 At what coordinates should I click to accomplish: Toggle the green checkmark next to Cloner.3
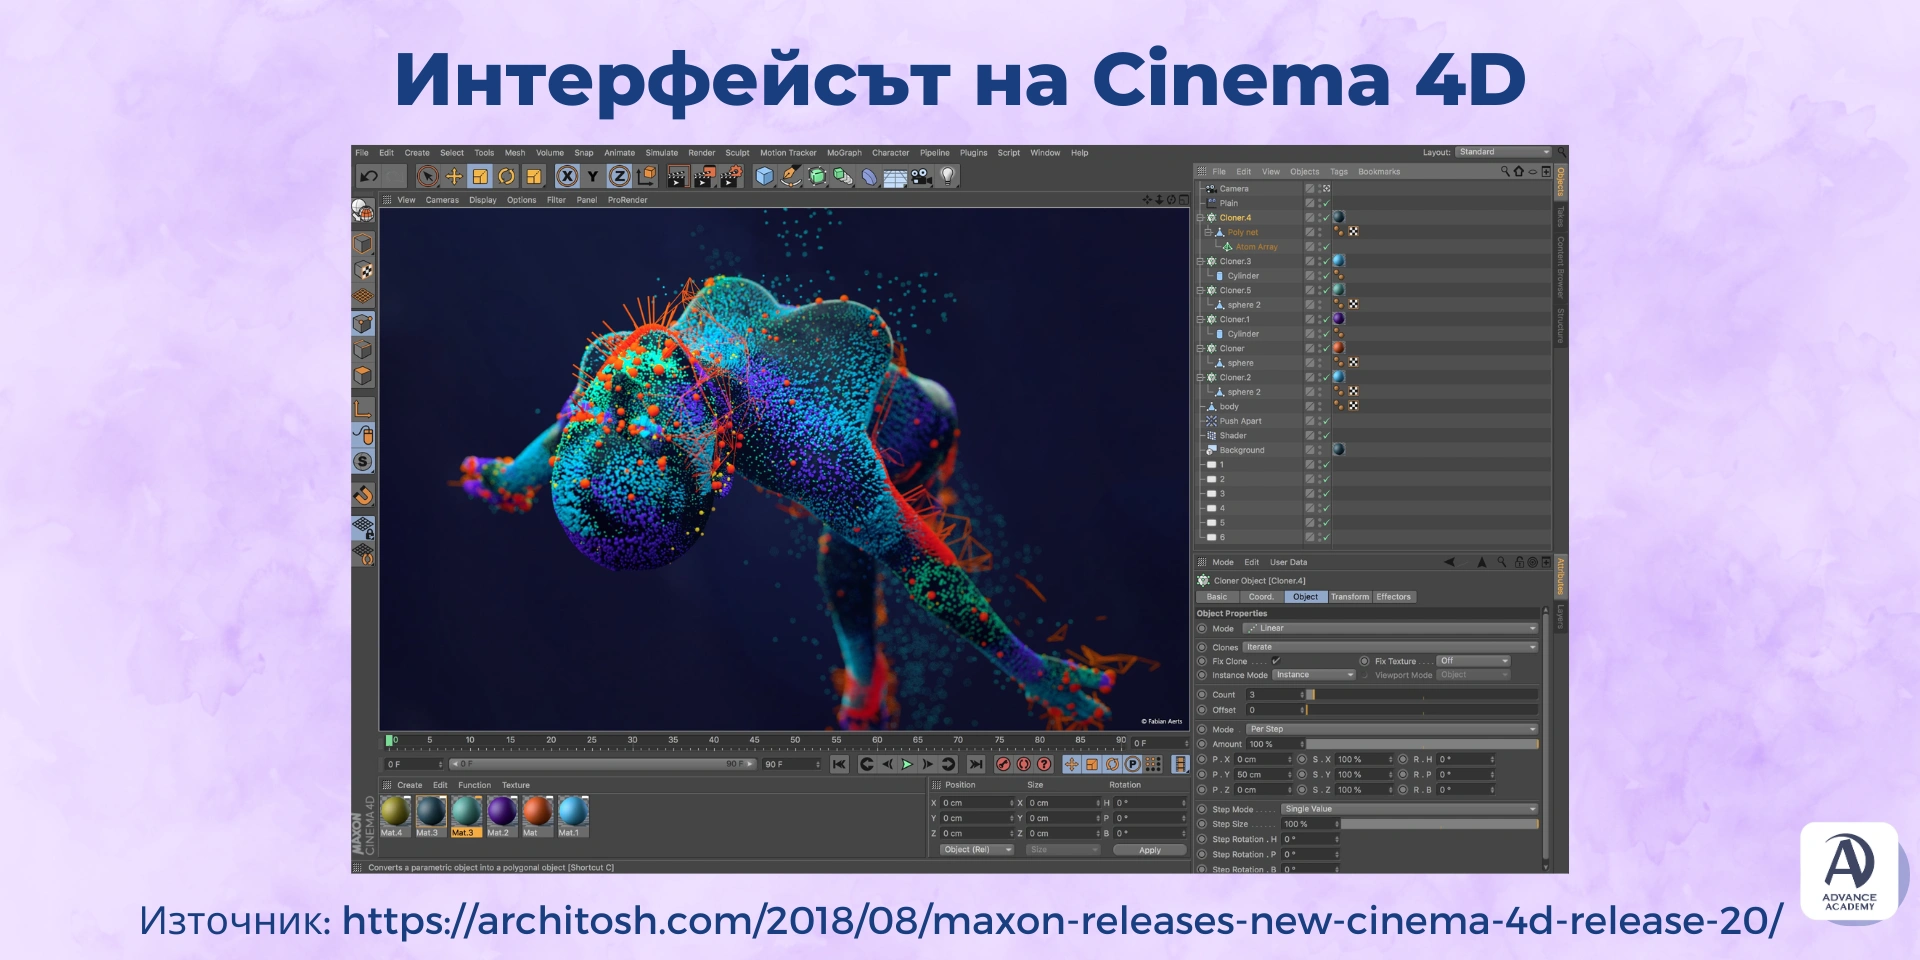(x=1325, y=261)
